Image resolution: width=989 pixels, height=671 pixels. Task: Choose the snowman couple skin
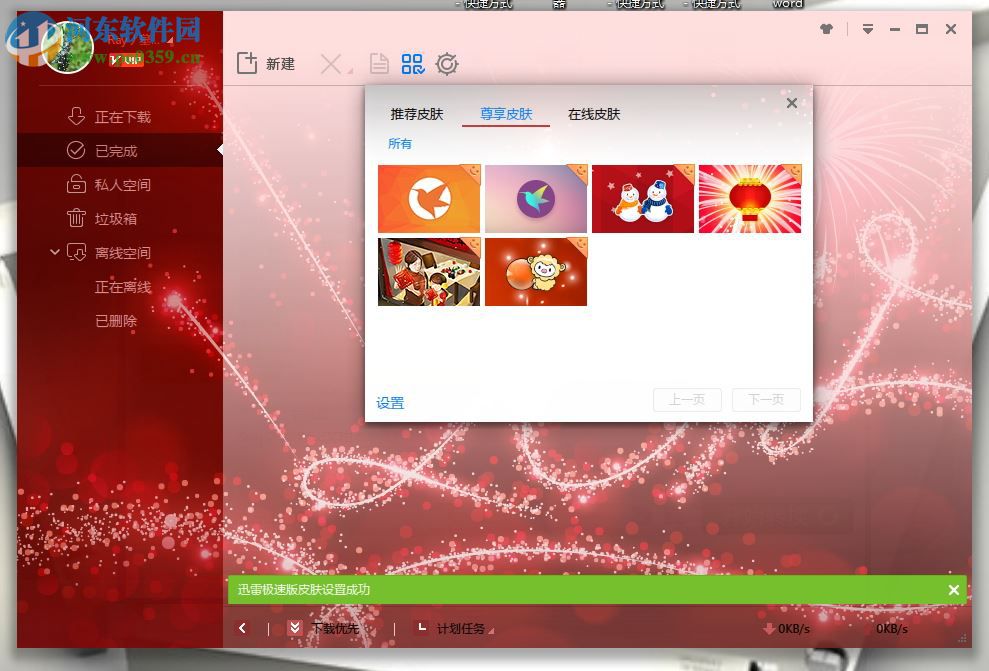pos(642,198)
